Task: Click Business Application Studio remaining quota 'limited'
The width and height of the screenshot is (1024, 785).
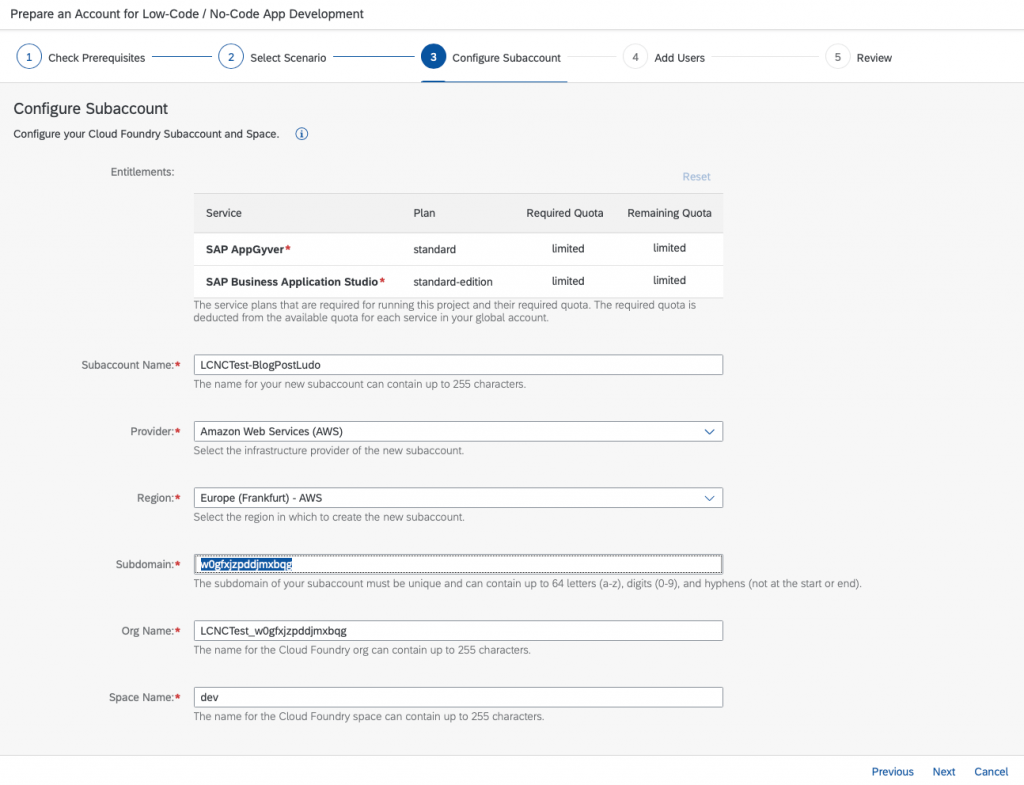Action: point(669,281)
